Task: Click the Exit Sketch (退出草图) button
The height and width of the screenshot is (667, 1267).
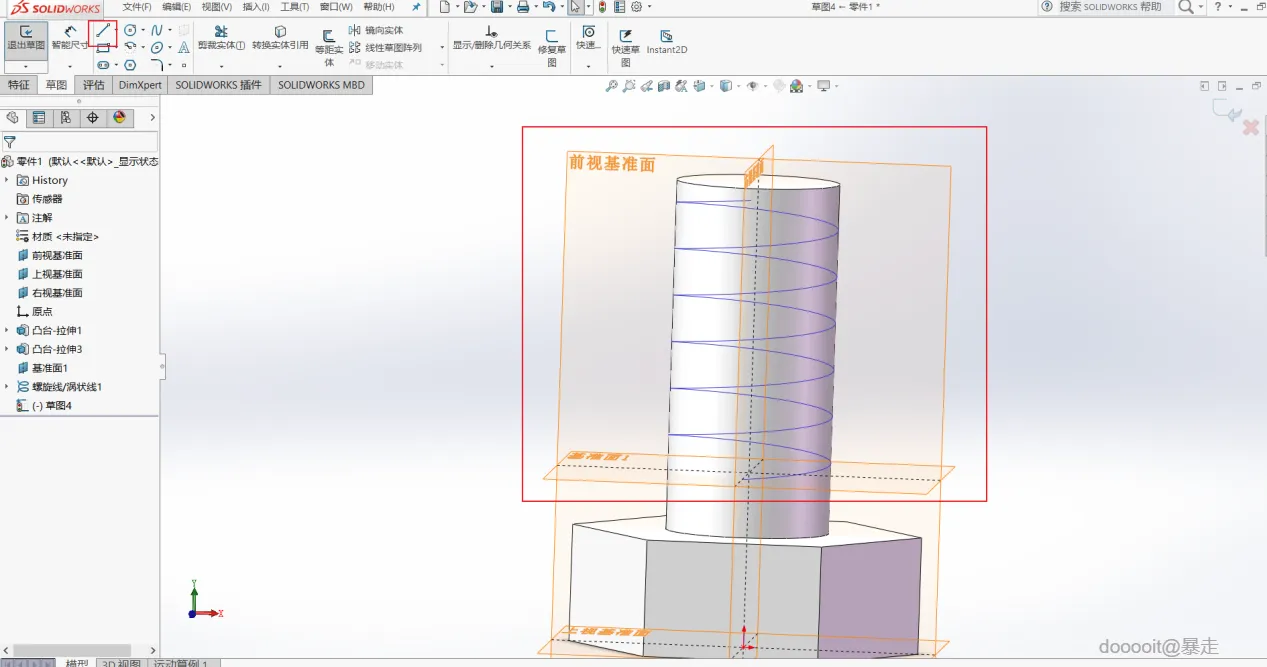Action: 25,37
